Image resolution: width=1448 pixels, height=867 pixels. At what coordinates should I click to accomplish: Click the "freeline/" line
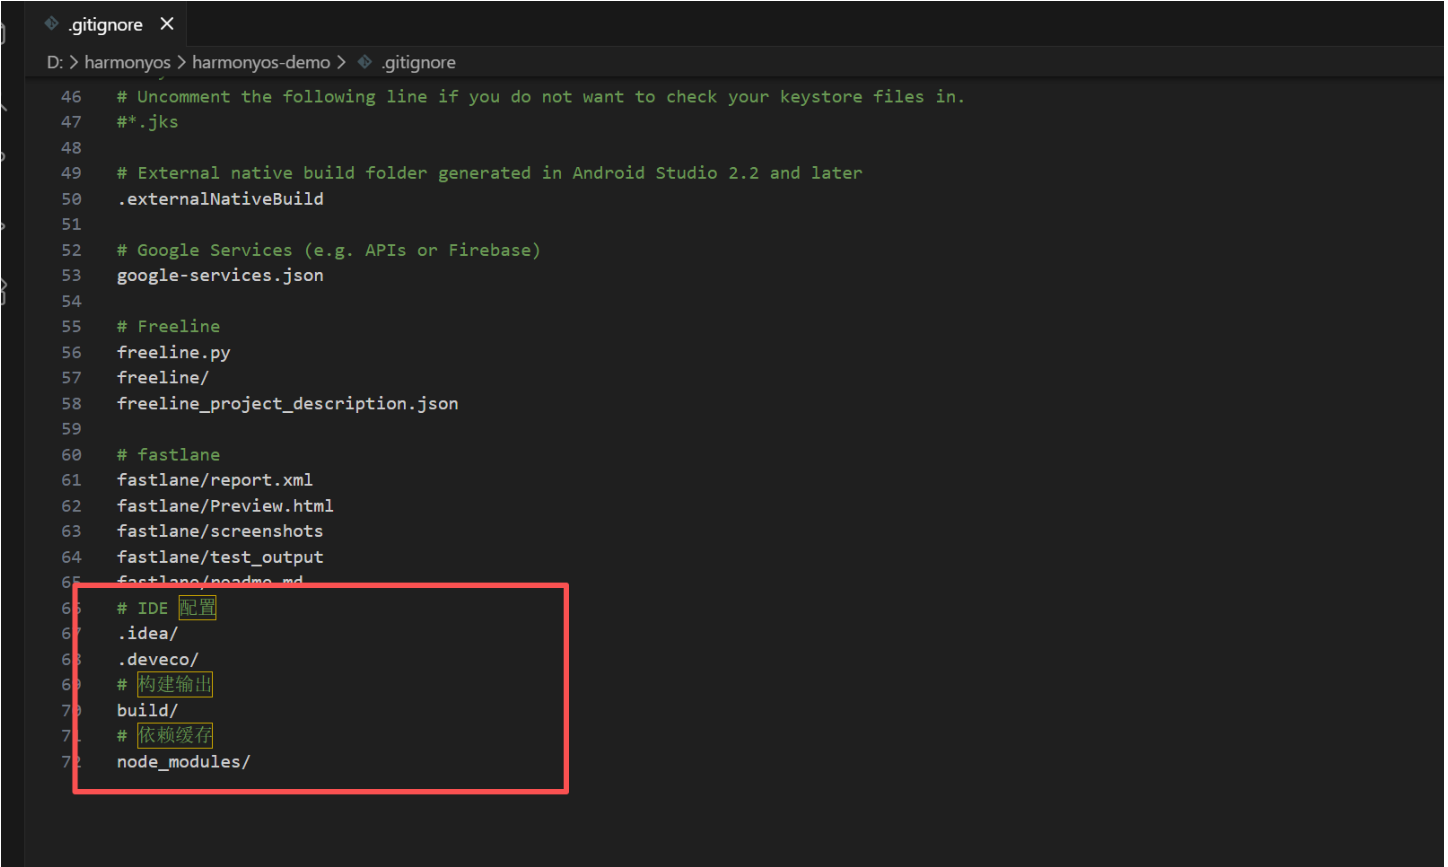tap(163, 377)
